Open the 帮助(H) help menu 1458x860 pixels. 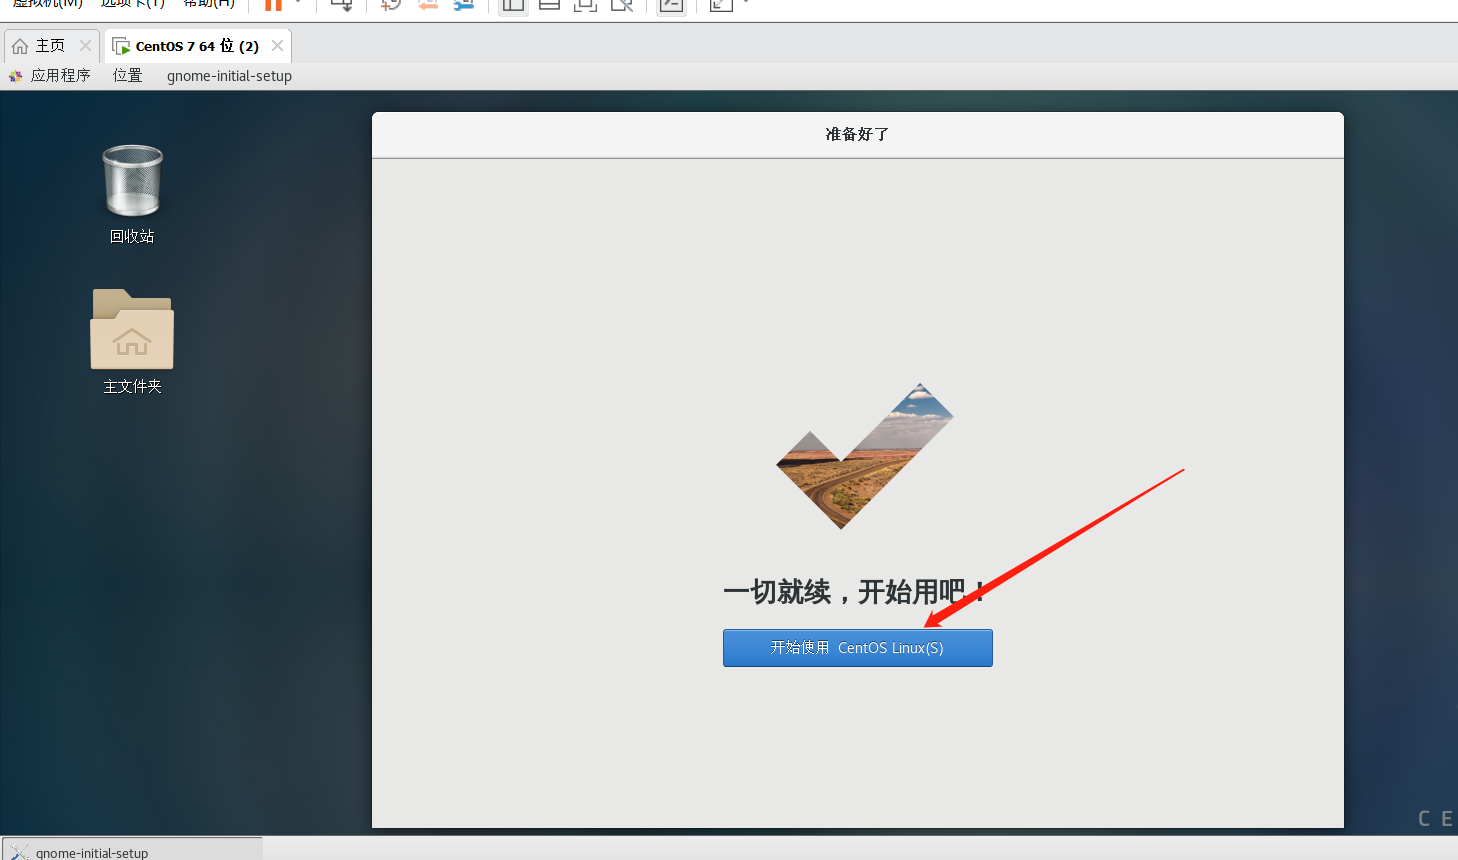click(207, 4)
